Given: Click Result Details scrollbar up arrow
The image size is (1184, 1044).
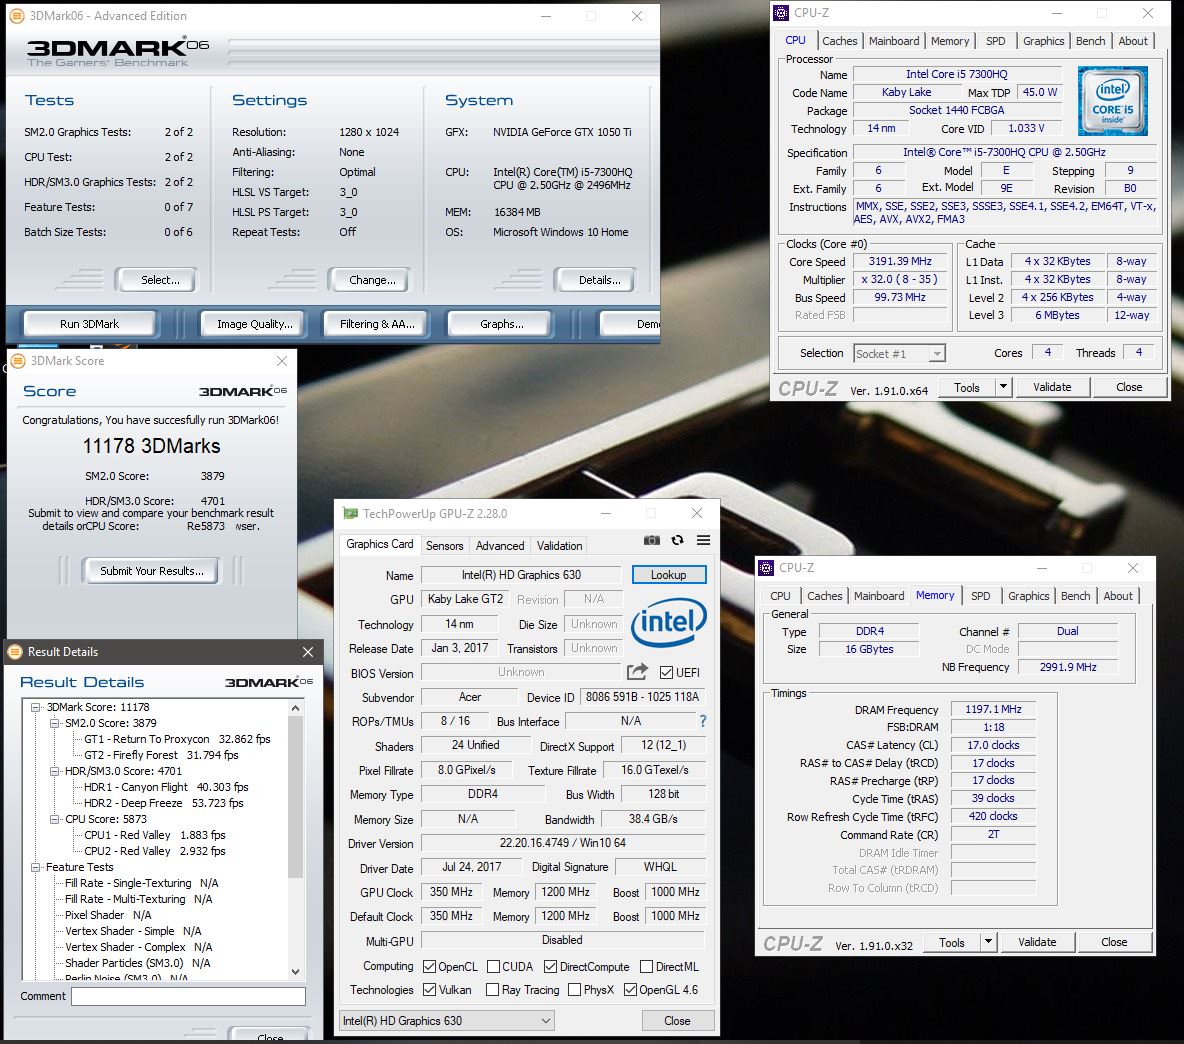Looking at the screenshot, I should coord(295,708).
